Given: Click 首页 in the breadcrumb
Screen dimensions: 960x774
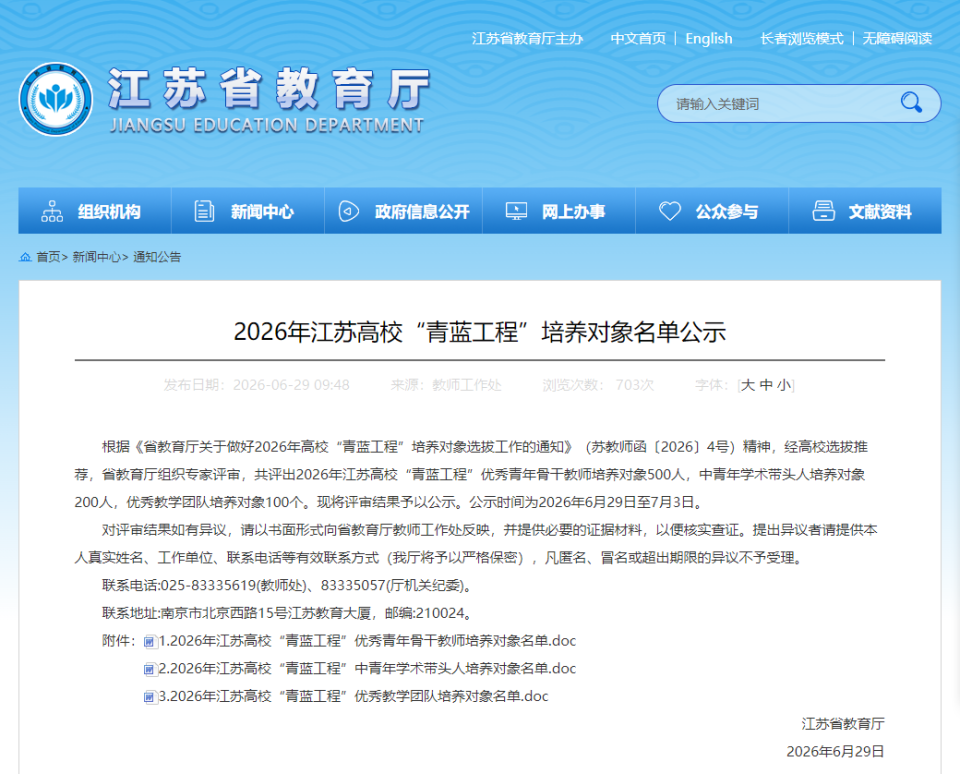Looking at the screenshot, I should (48, 257).
